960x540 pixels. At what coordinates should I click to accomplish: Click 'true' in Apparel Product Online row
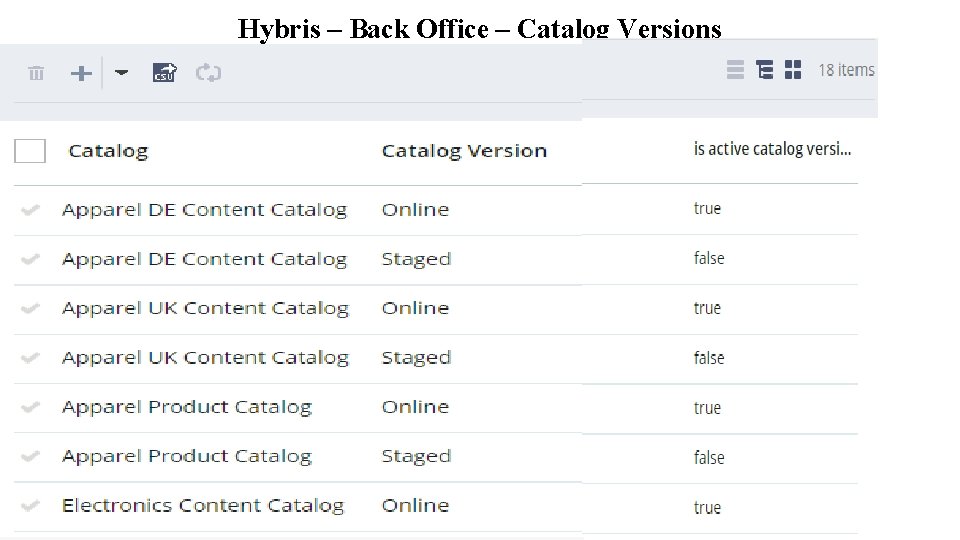[x=707, y=408]
